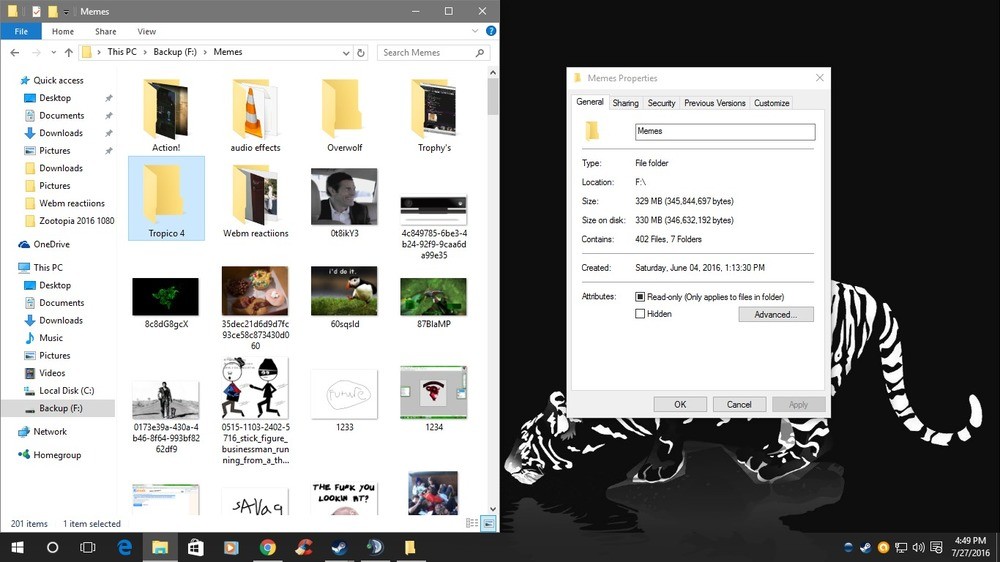Launch Microsoft Edge from the taskbar
This screenshot has width=1000, height=562.
(124, 547)
